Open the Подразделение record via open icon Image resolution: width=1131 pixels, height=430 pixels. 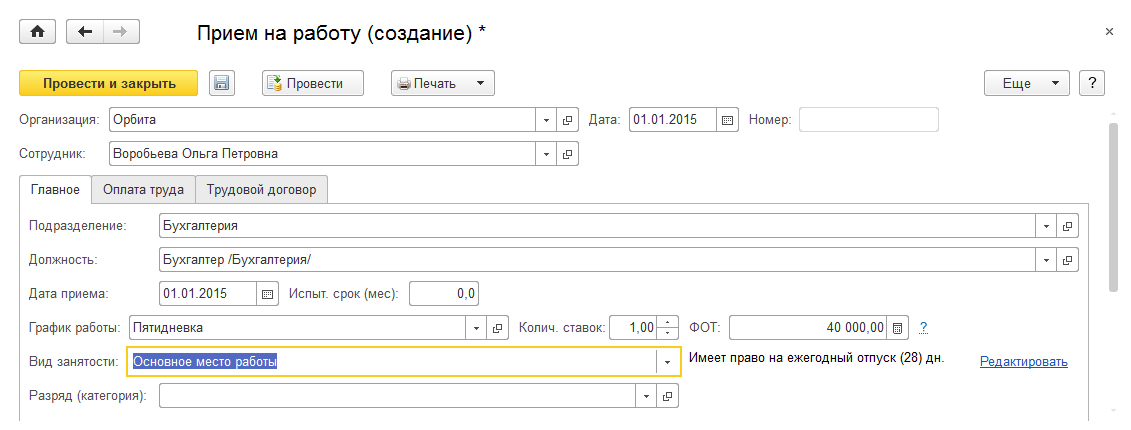(1068, 226)
